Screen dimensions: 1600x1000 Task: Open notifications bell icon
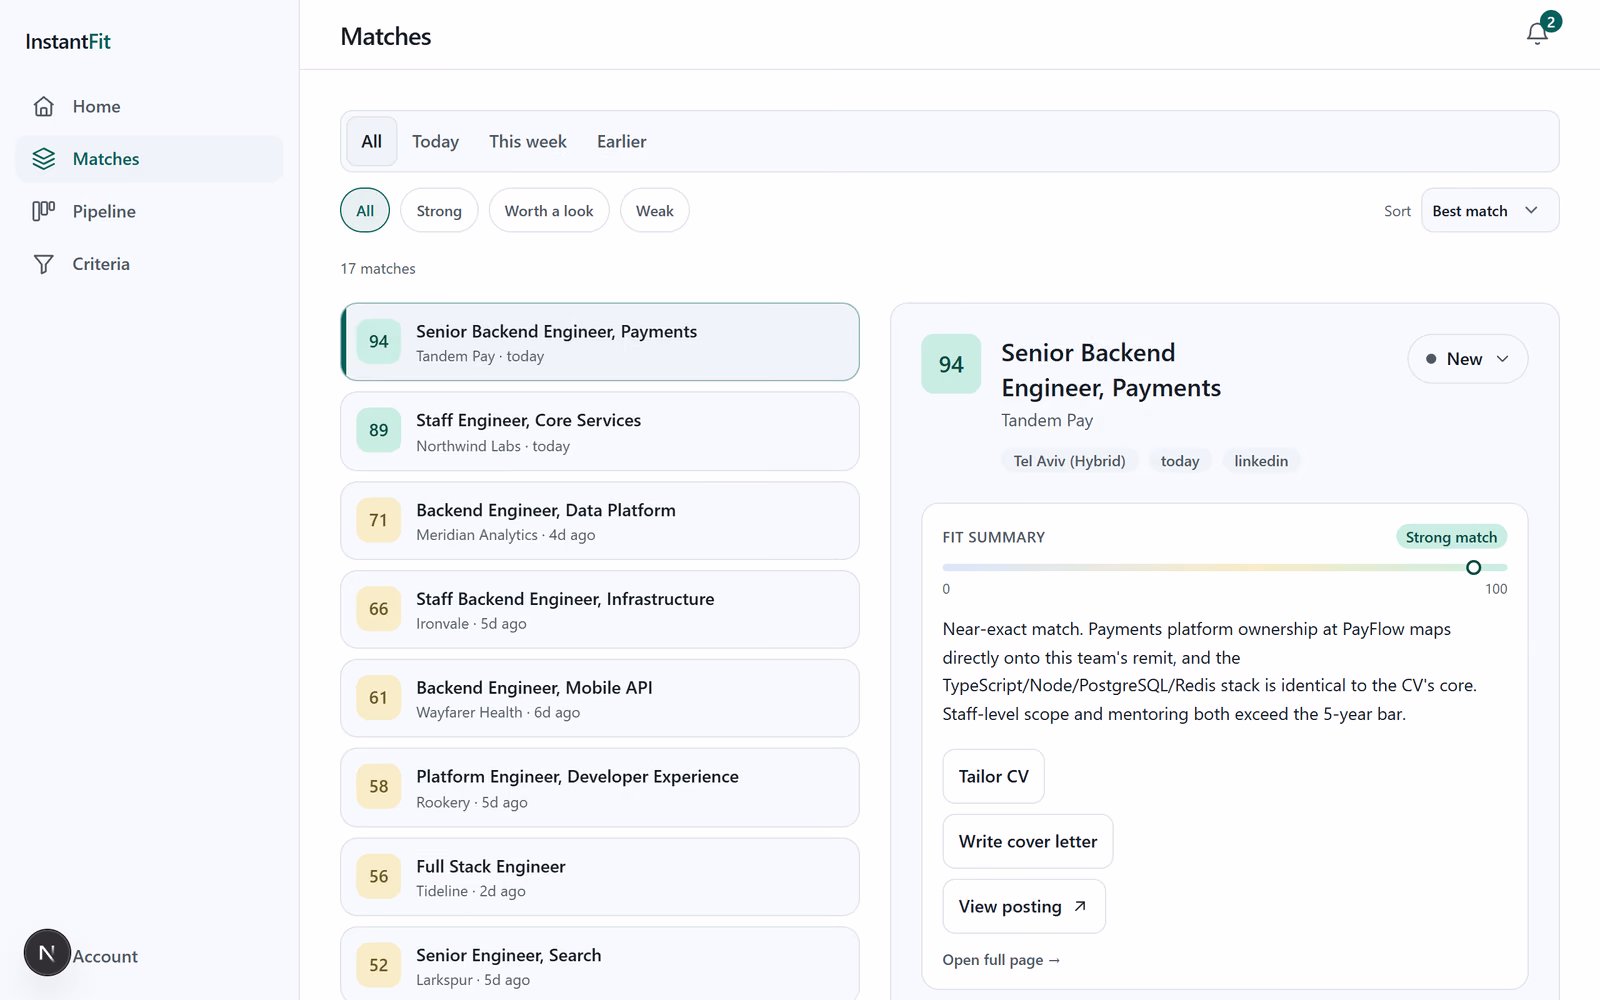(x=1537, y=33)
